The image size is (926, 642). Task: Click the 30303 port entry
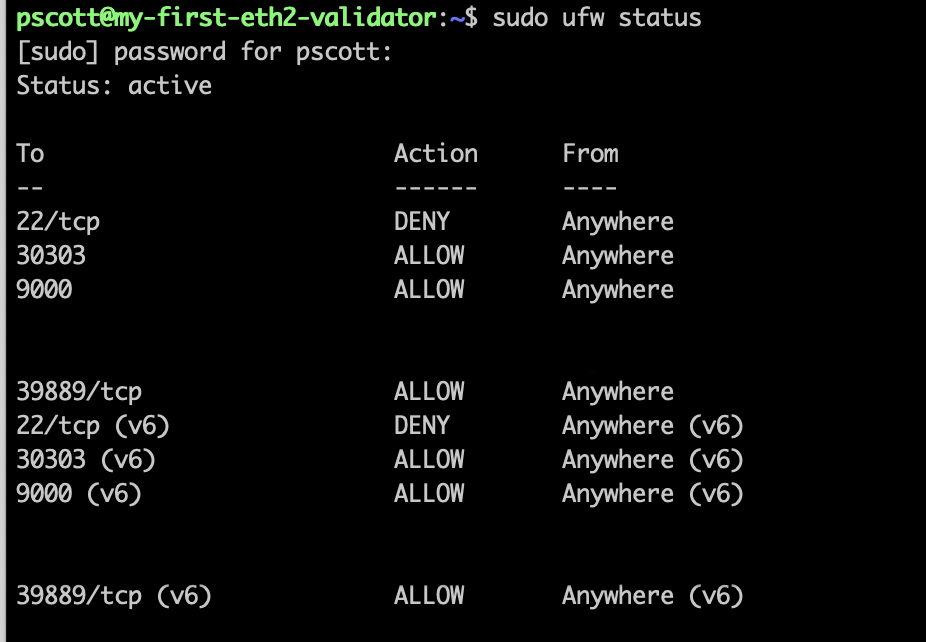point(51,256)
